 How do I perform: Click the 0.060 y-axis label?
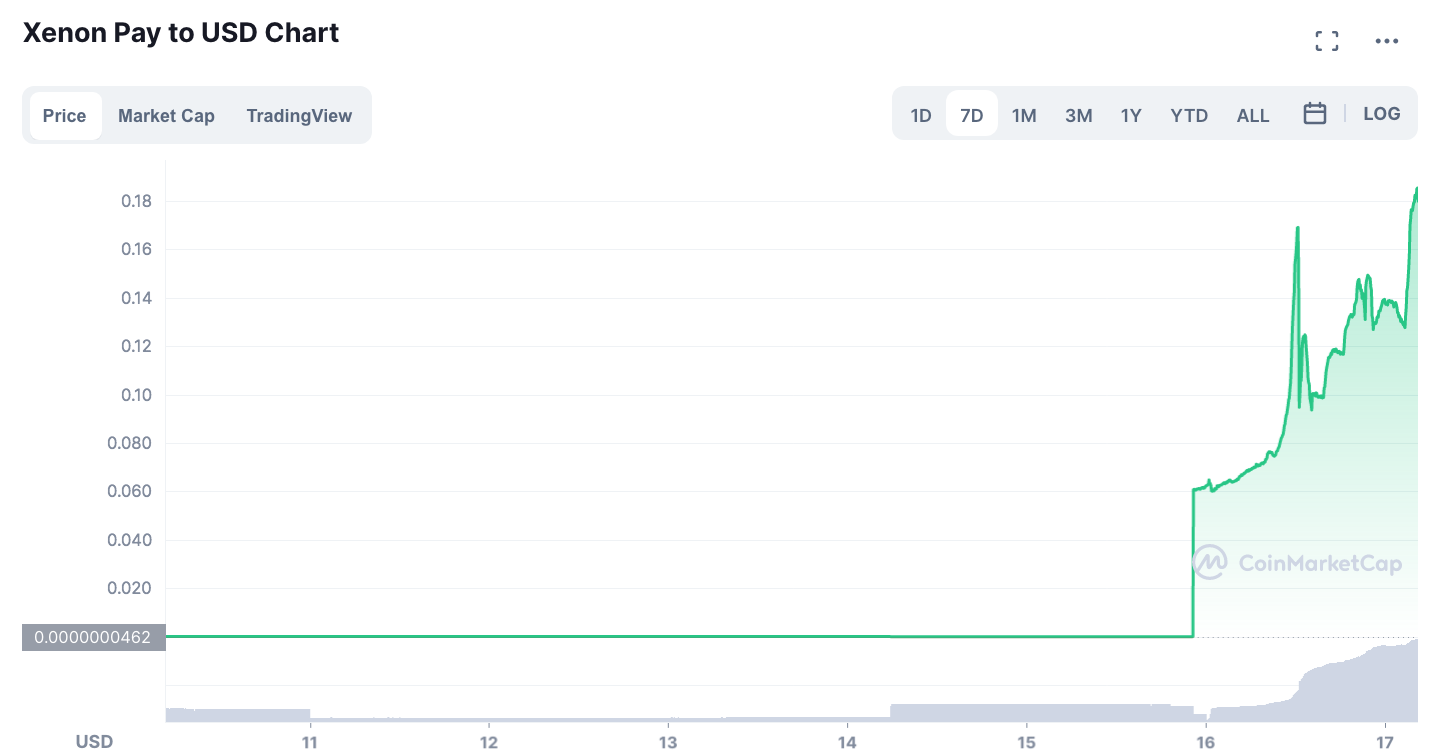click(x=130, y=491)
